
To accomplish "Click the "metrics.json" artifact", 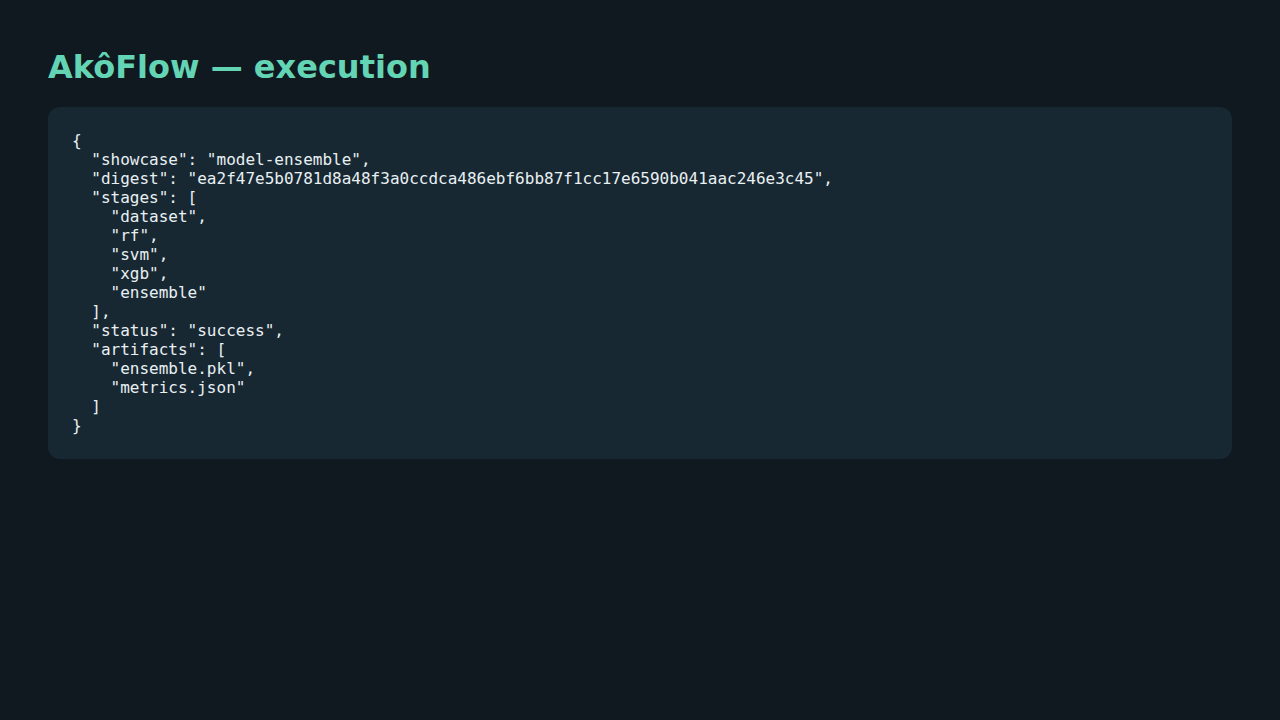I will [x=178, y=388].
